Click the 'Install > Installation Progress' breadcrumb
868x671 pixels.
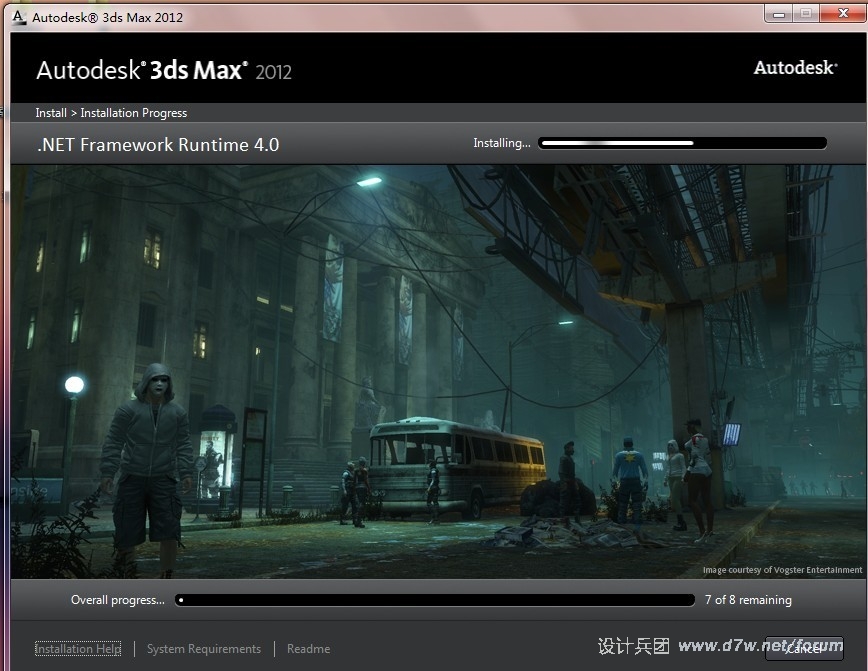111,113
